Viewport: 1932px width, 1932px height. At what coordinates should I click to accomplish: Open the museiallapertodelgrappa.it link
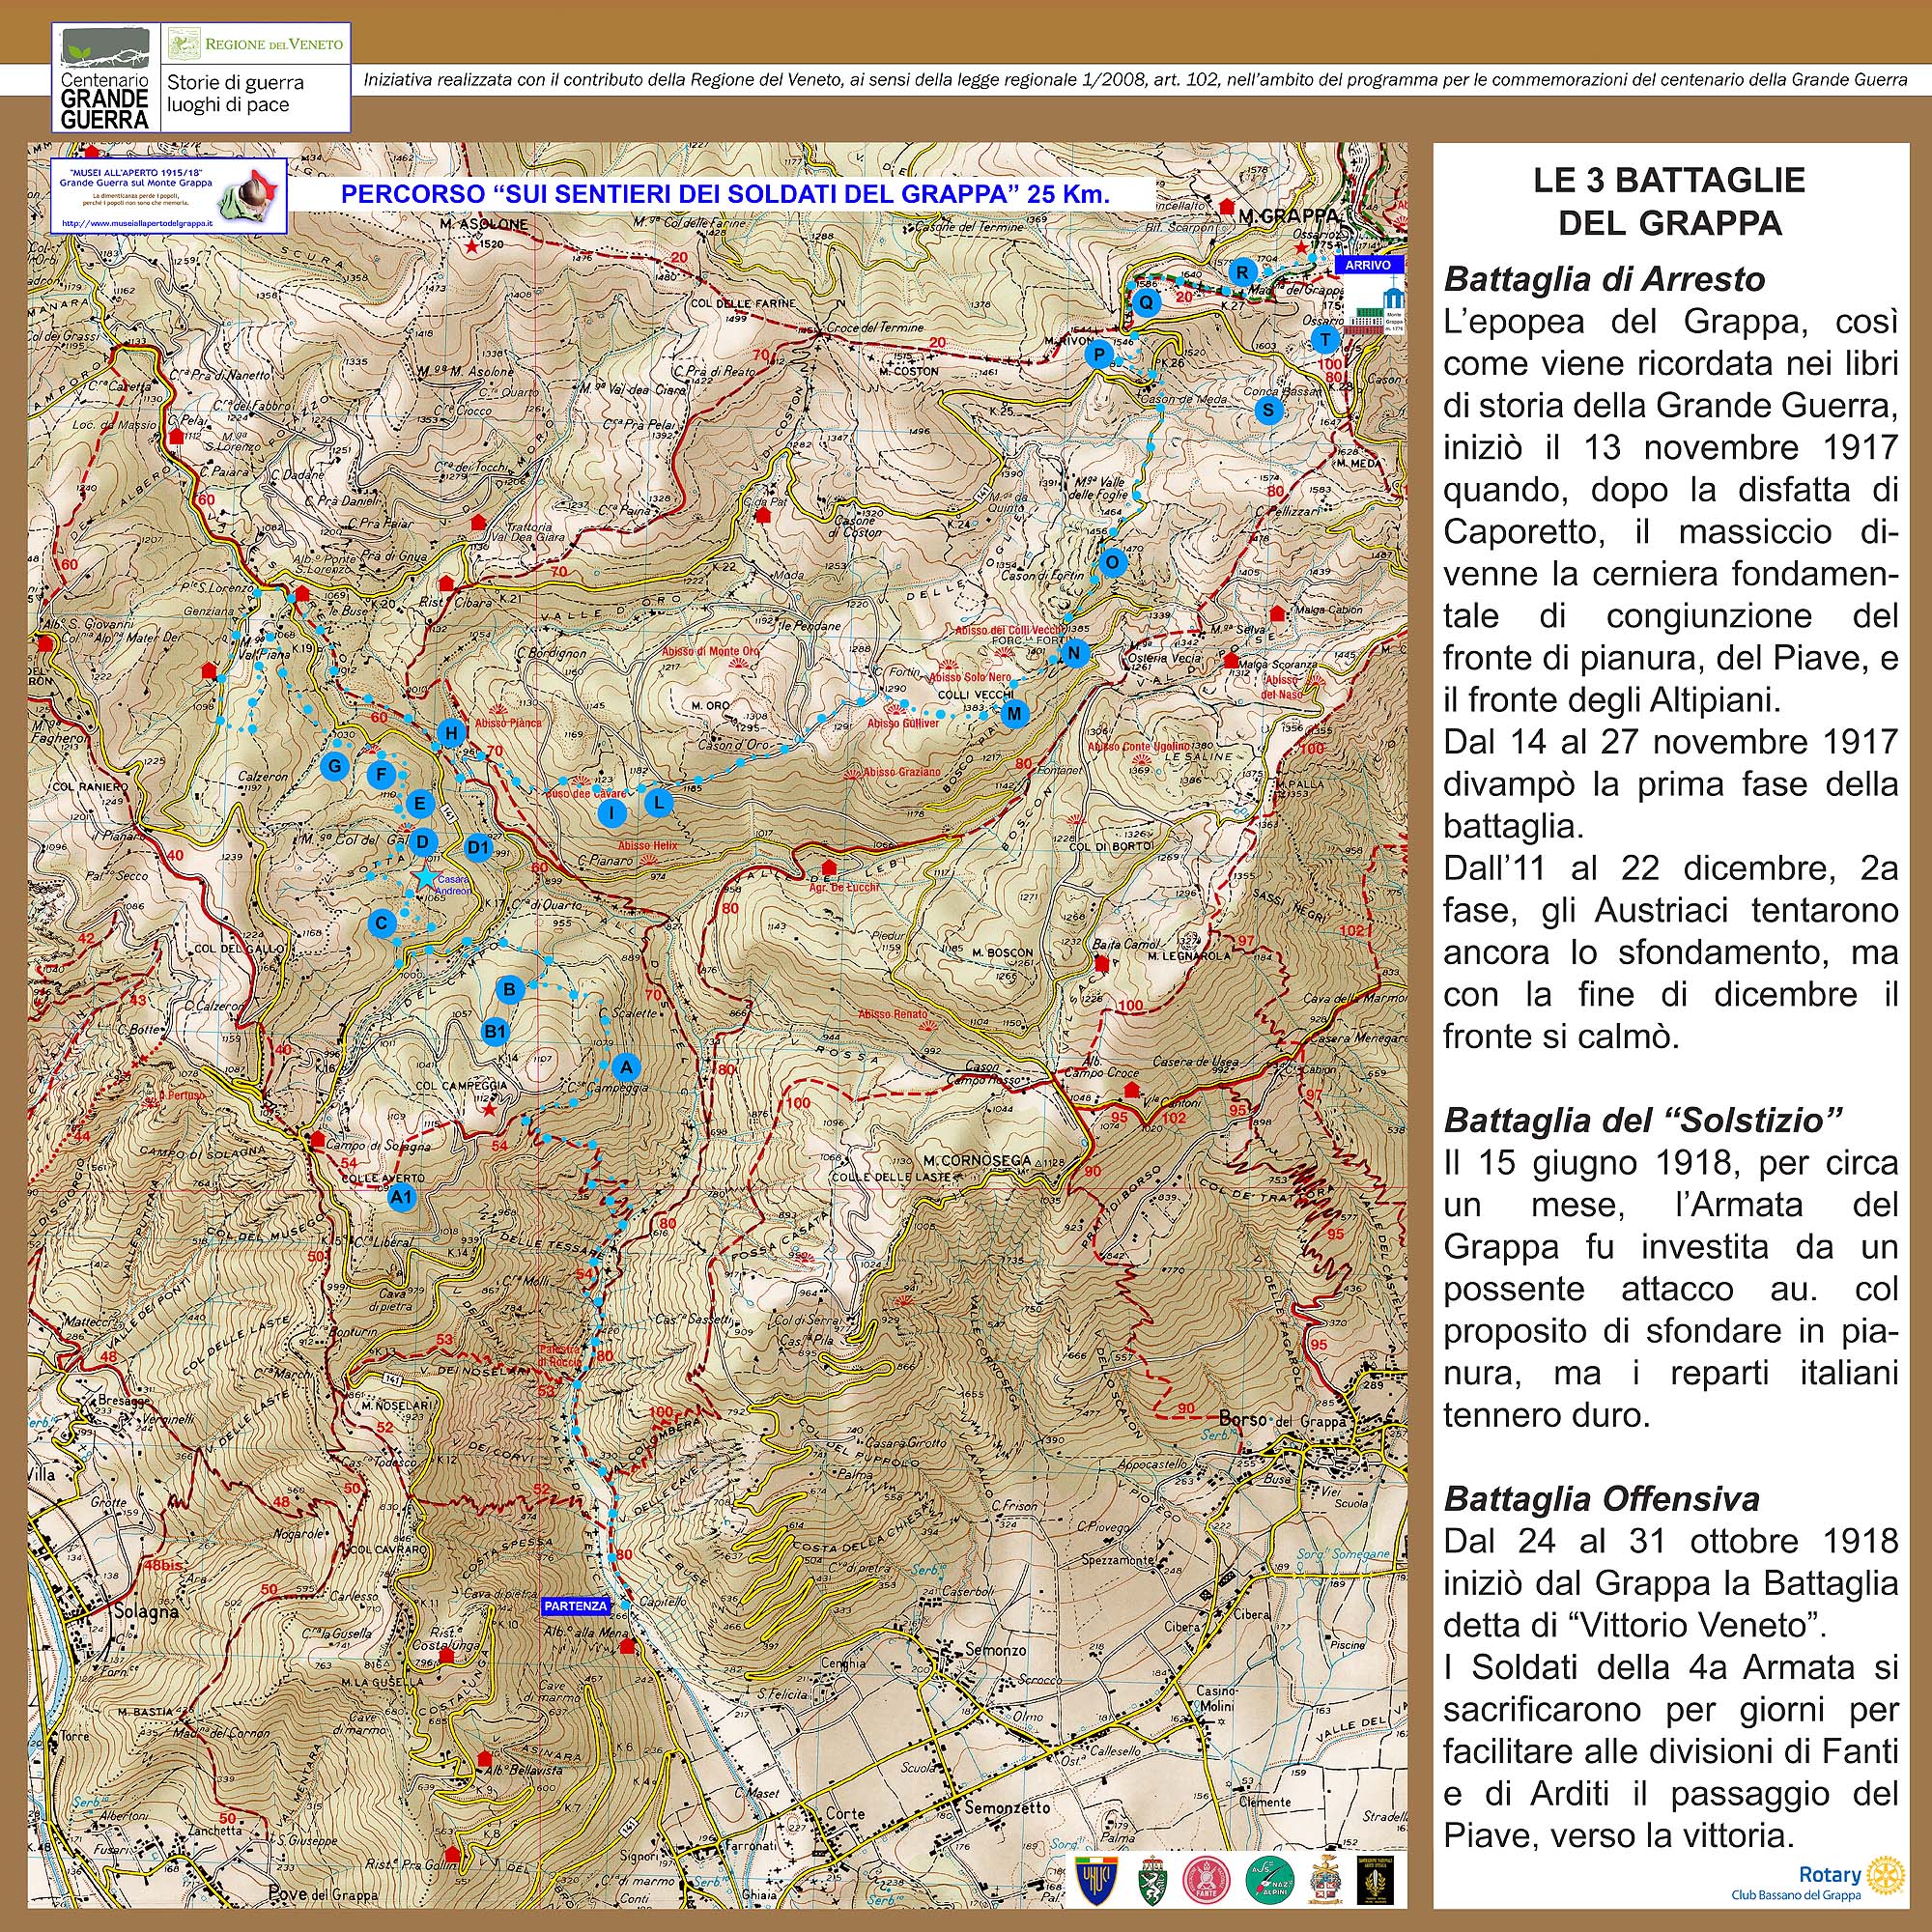pyautogui.click(x=138, y=226)
